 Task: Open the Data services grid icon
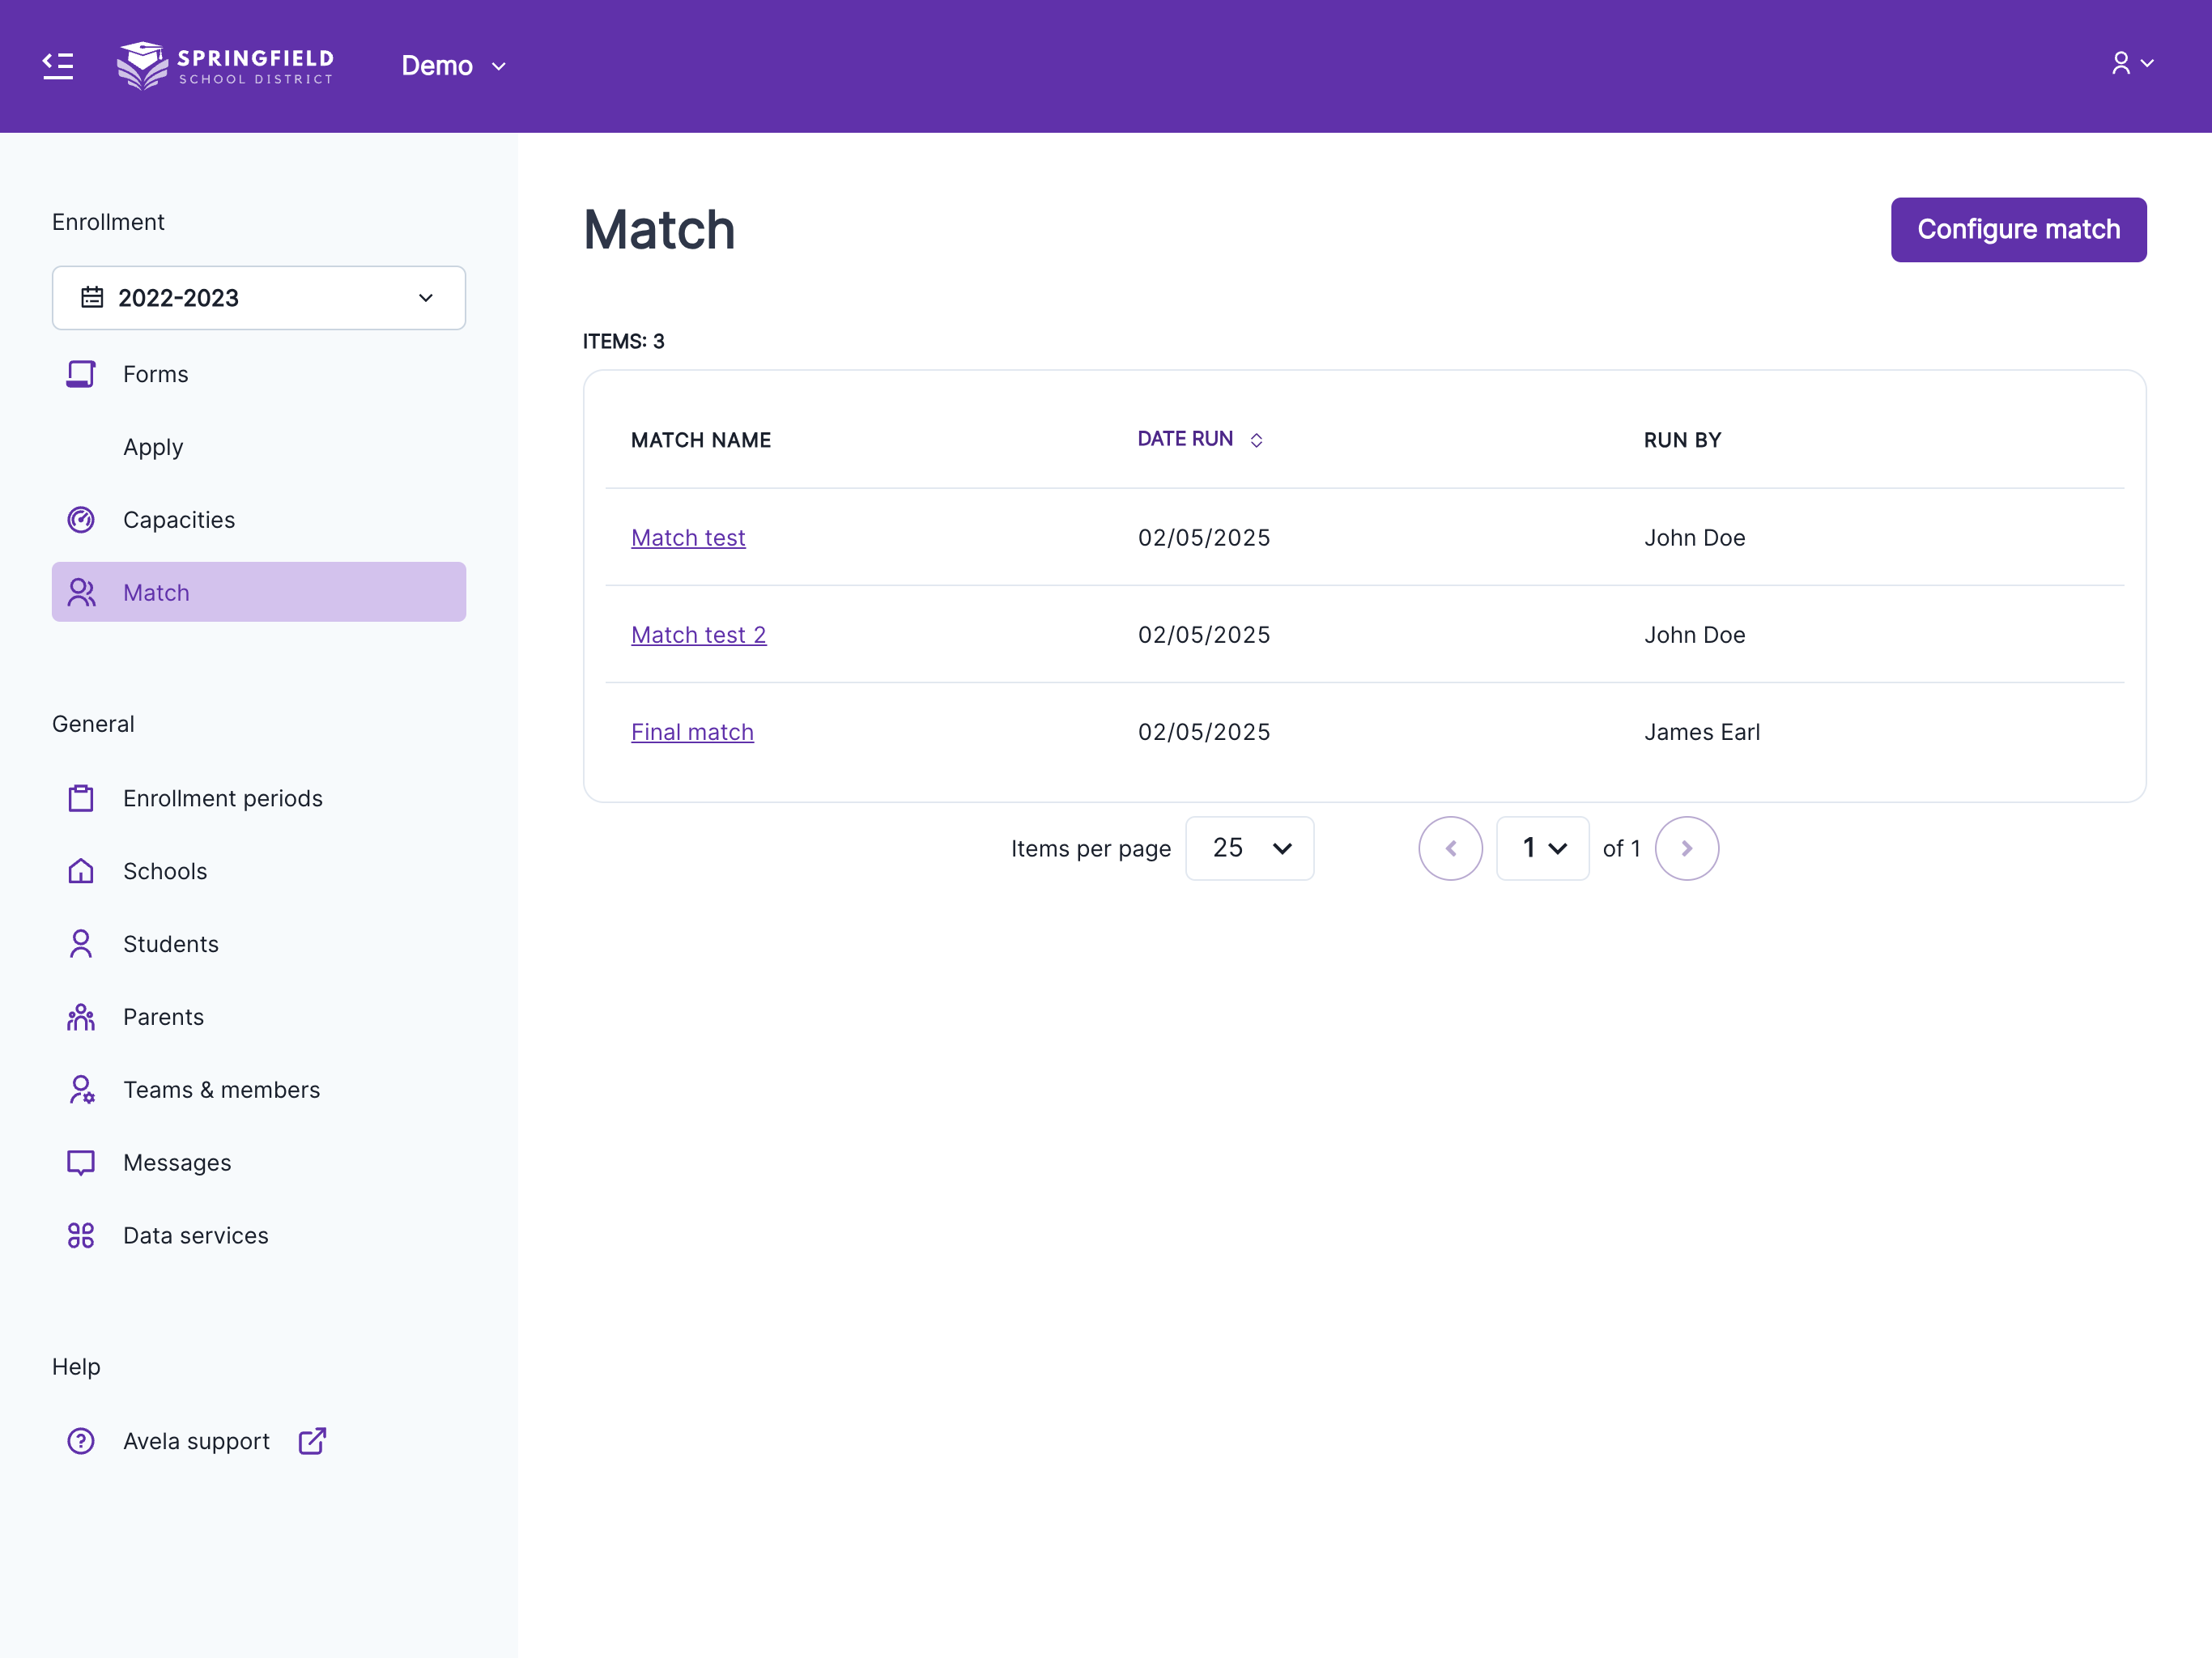point(80,1235)
